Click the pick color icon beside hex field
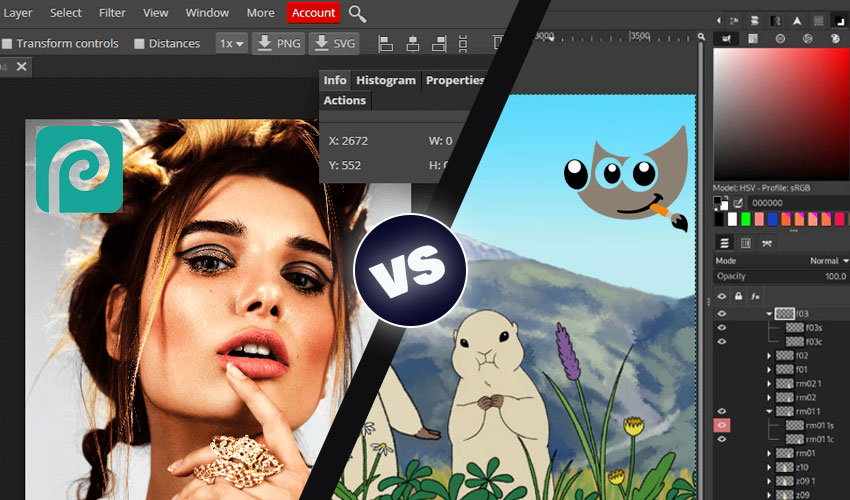The width and height of the screenshot is (850, 500). click(738, 203)
